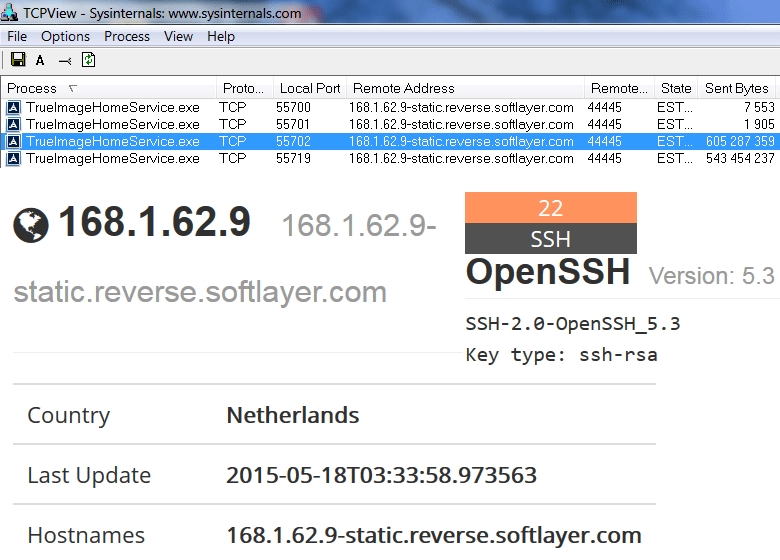The width and height of the screenshot is (780, 560).
Task: Click the Sent Bytes value 543 454 237
Action: [x=740, y=158]
